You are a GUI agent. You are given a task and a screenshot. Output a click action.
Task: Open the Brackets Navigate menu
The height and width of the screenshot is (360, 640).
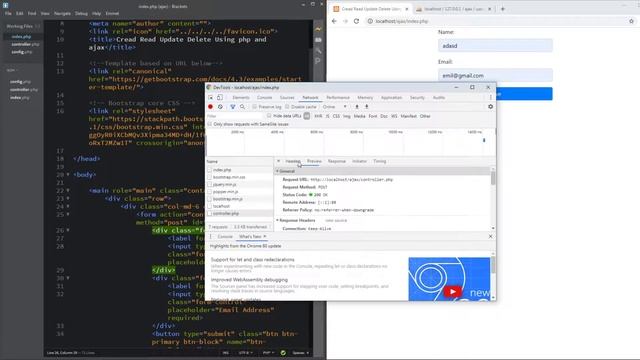click(x=62, y=13)
